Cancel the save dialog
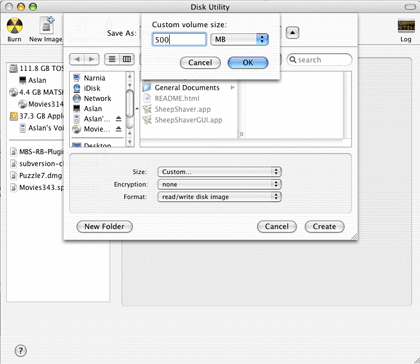The width and height of the screenshot is (420, 364). pos(277,226)
